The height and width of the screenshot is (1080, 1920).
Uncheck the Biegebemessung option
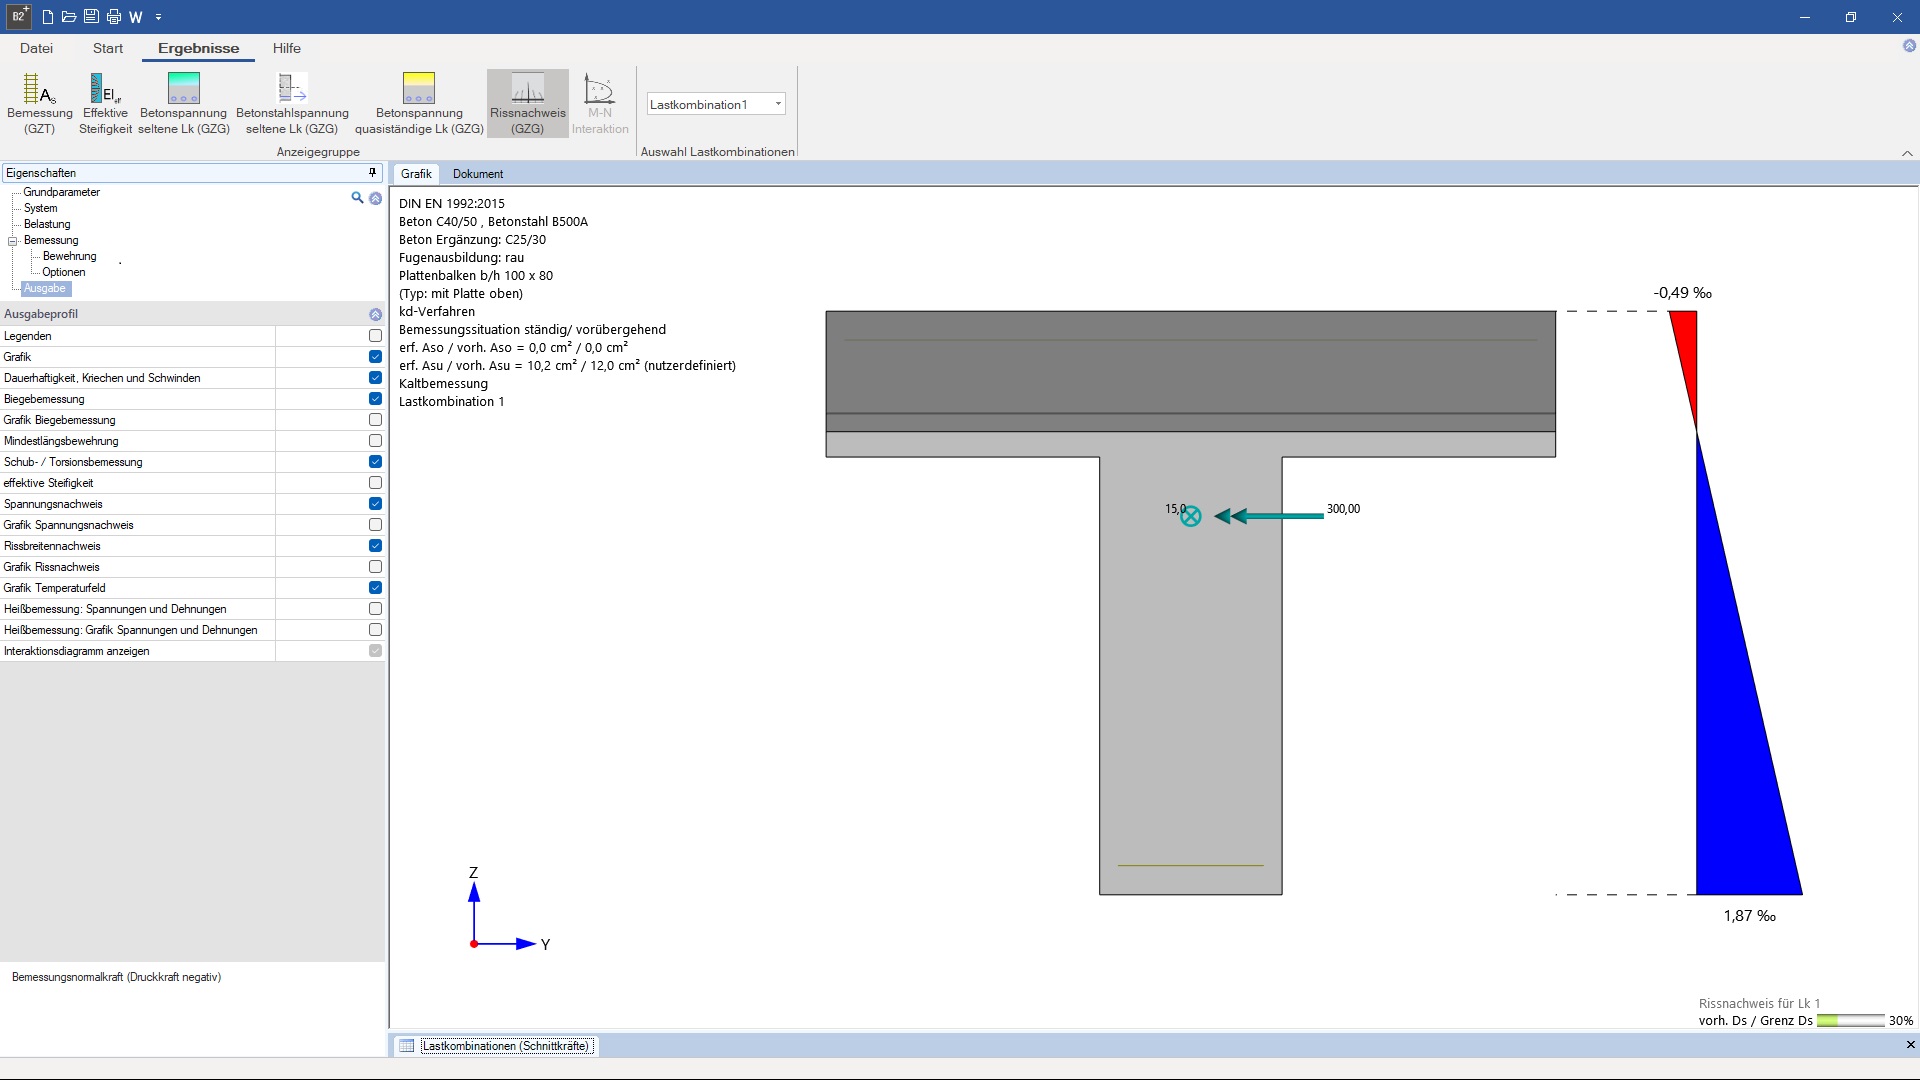tap(375, 399)
